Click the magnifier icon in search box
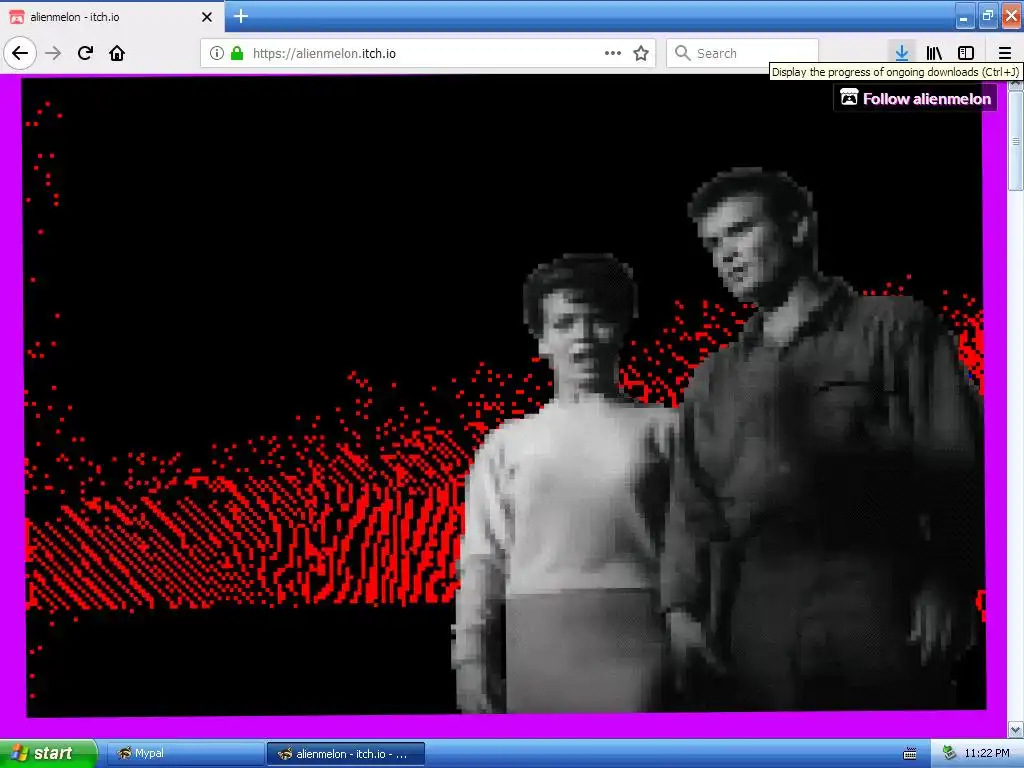Viewport: 1024px width, 768px height. pyautogui.click(x=682, y=53)
